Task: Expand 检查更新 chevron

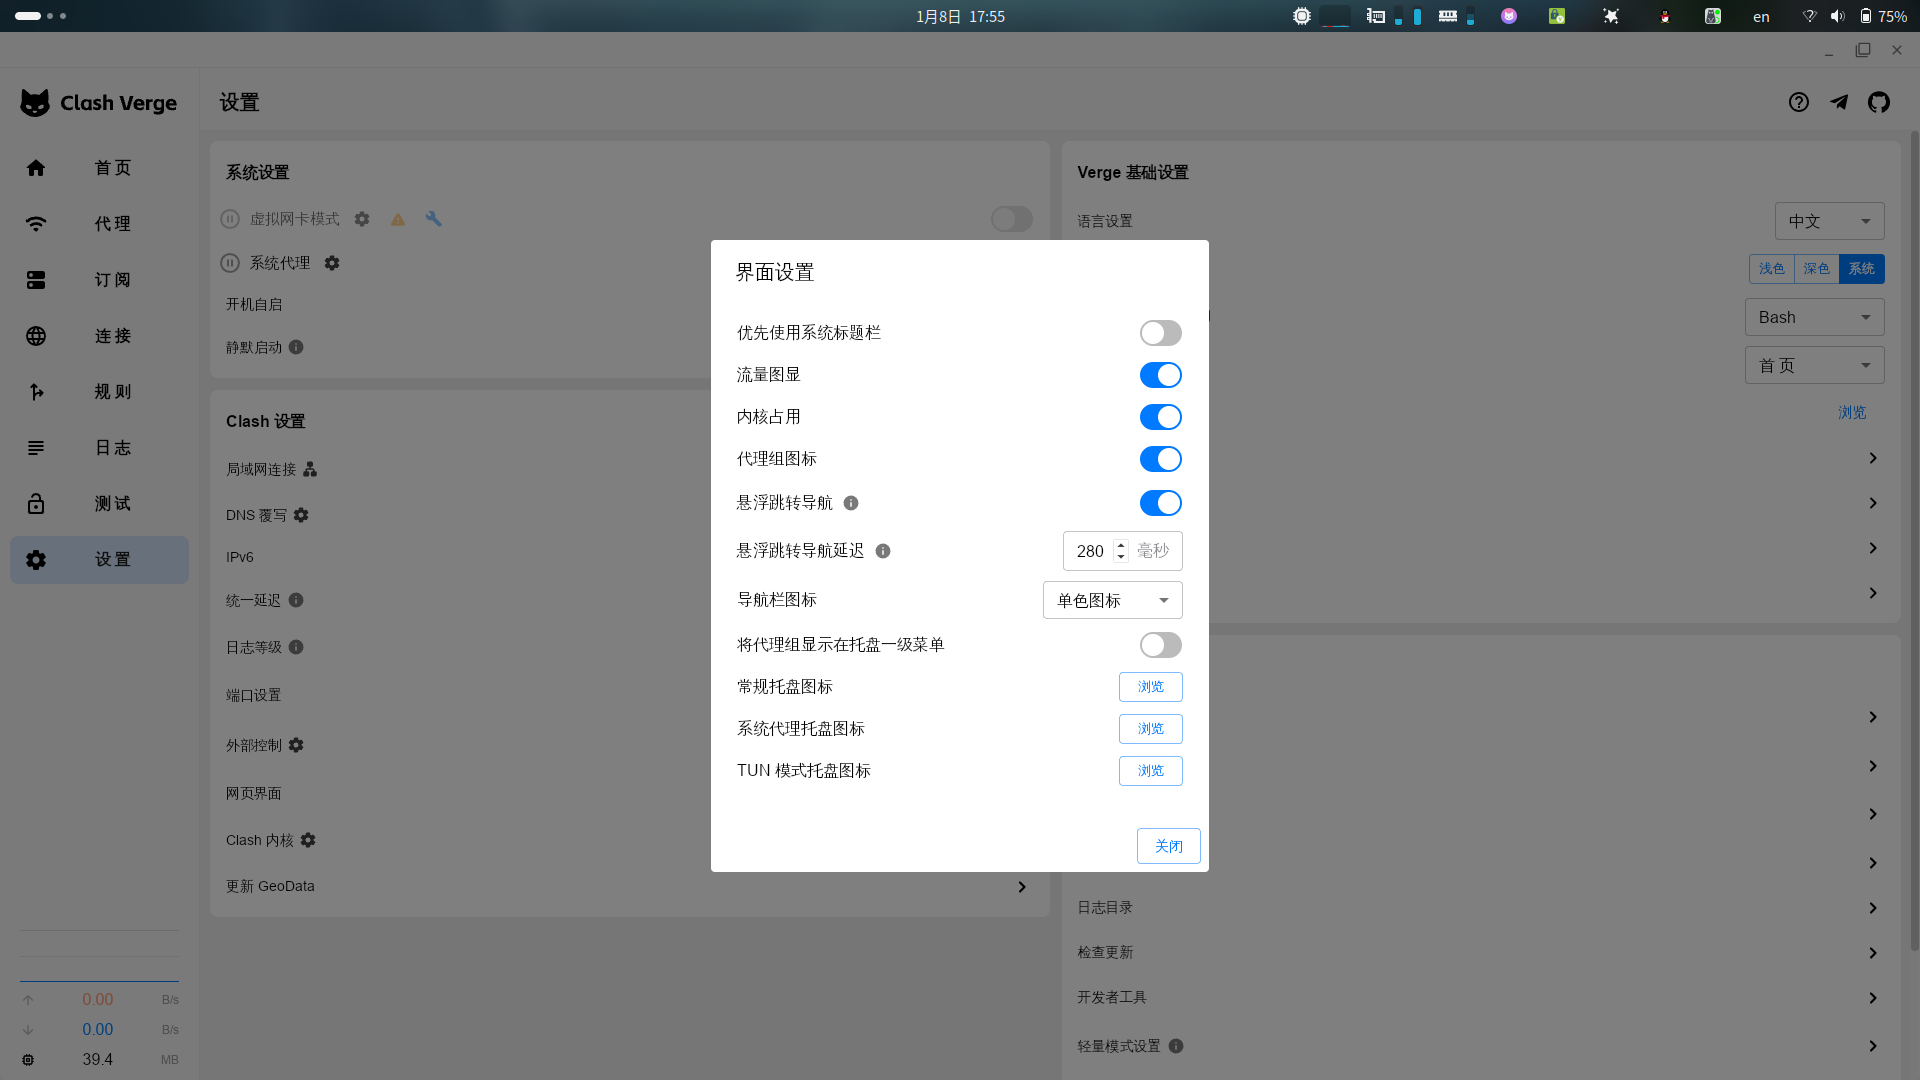Action: coord(1873,953)
